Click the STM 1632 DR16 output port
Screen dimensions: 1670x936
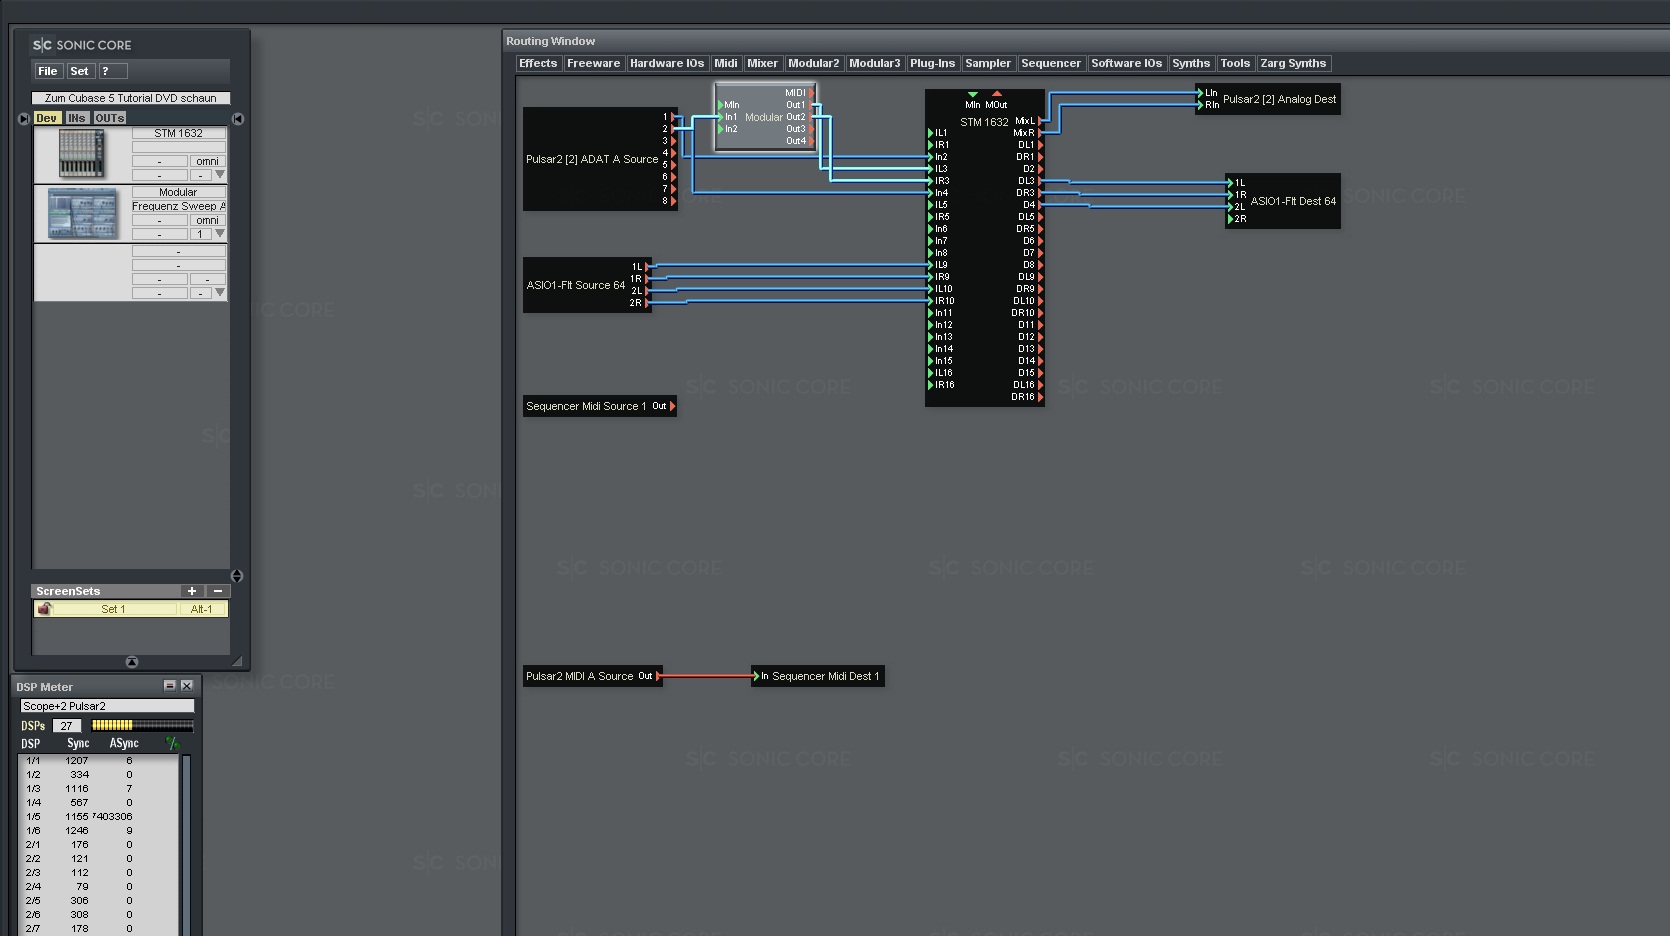pyautogui.click(x=1040, y=397)
